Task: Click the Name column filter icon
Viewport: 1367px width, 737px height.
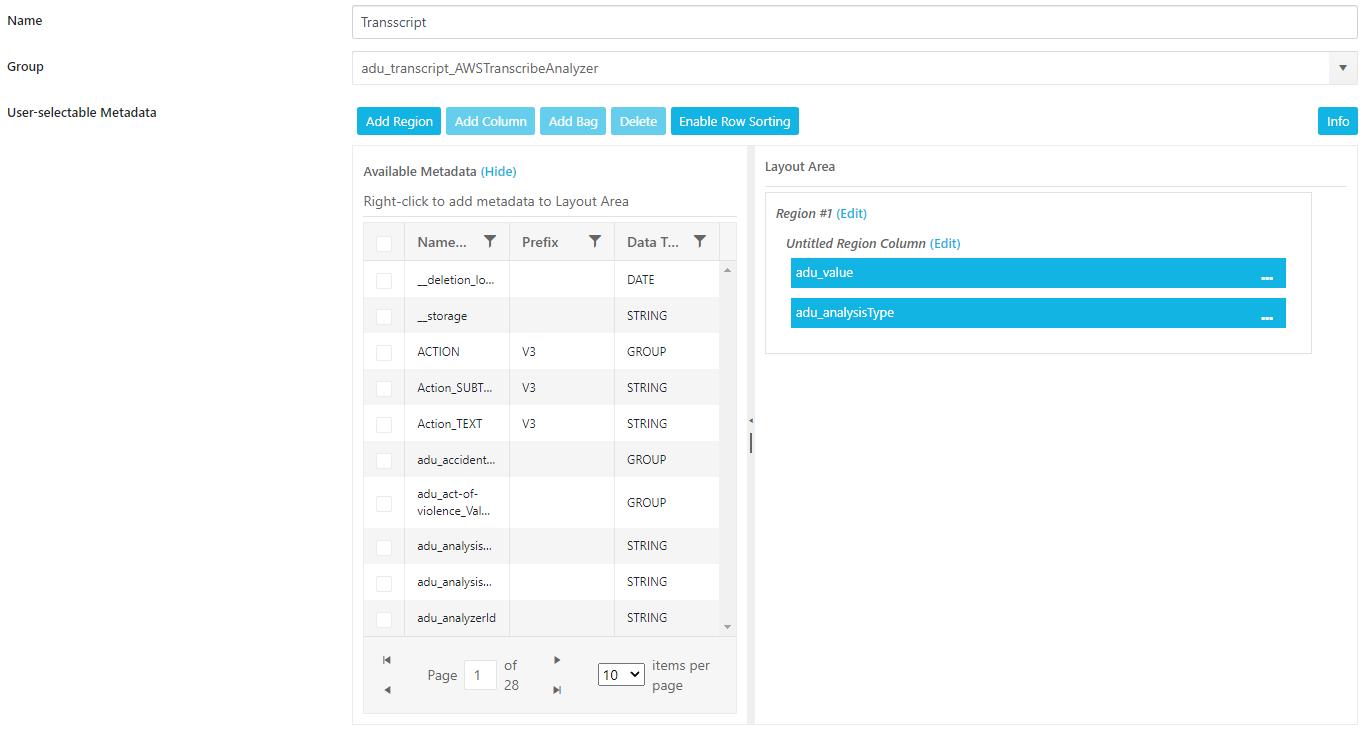Action: point(489,241)
